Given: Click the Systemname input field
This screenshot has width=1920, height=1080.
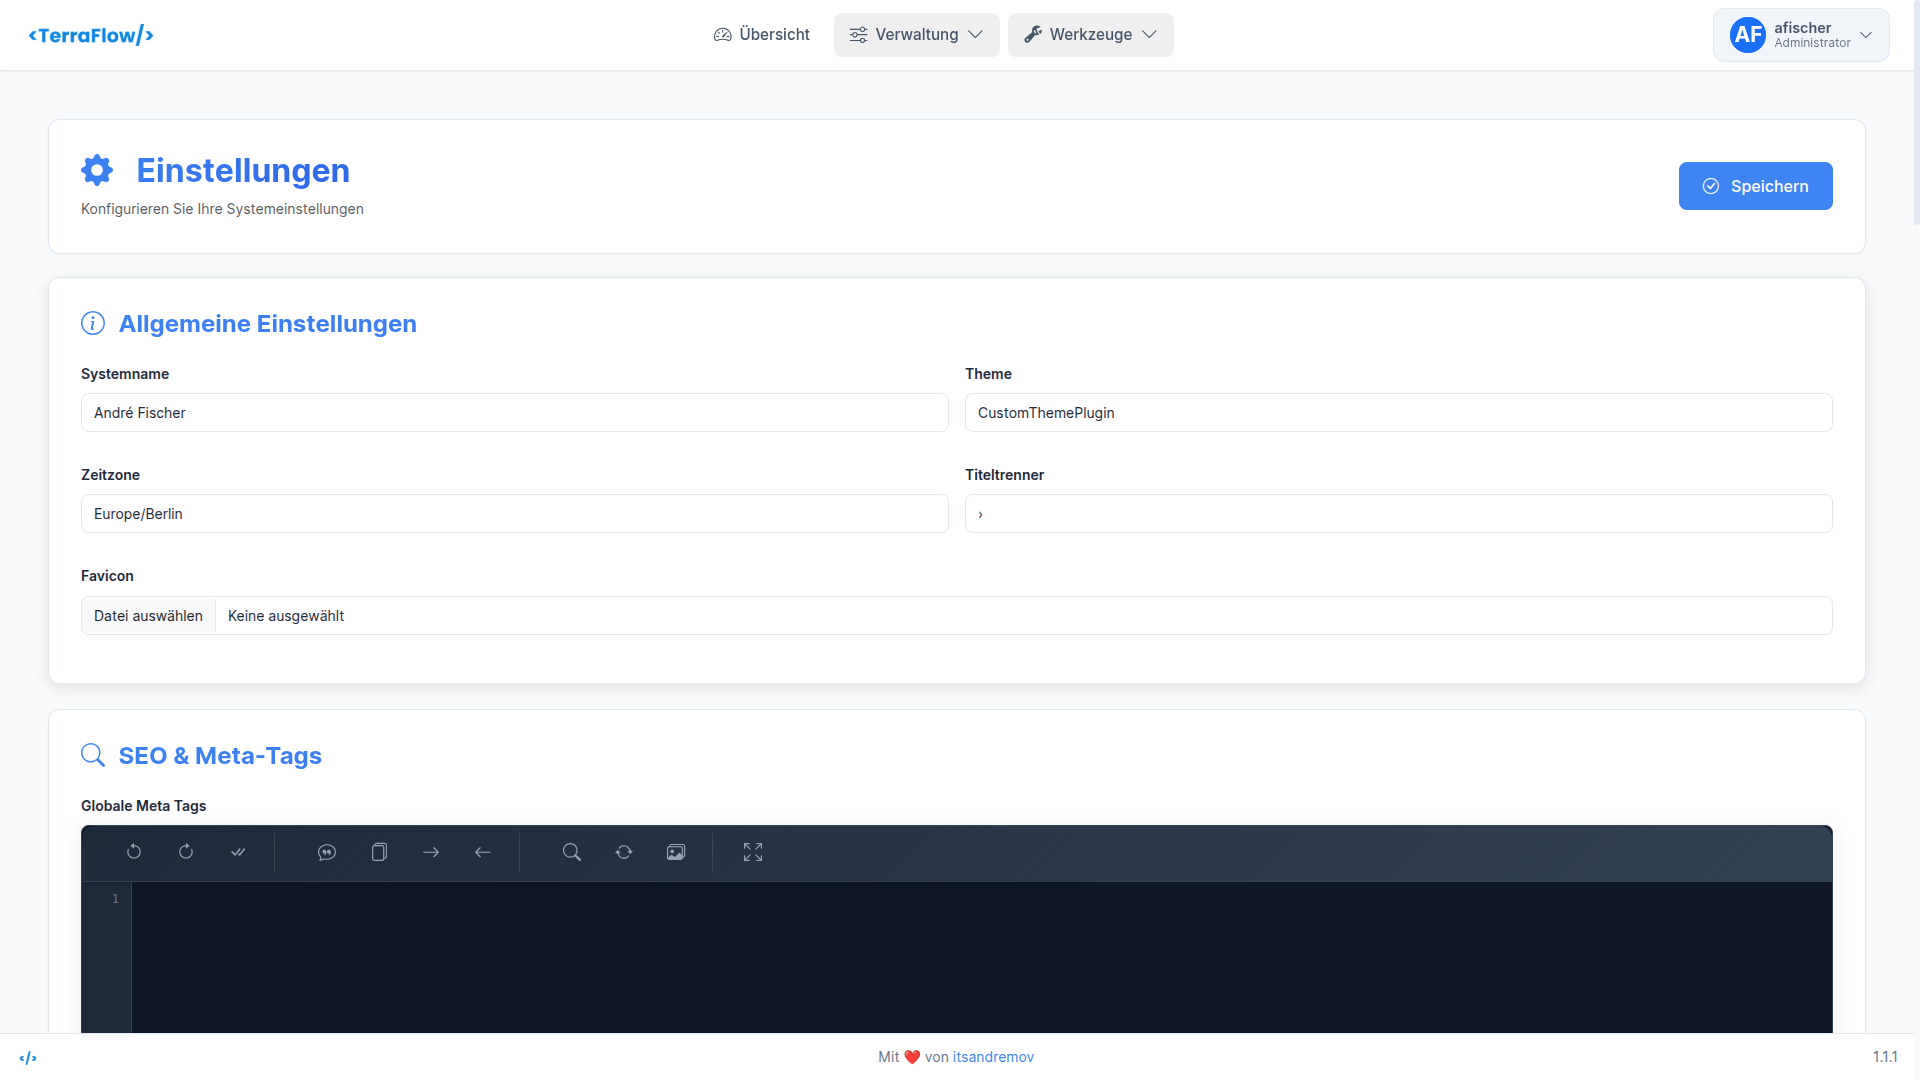Looking at the screenshot, I should pos(514,413).
